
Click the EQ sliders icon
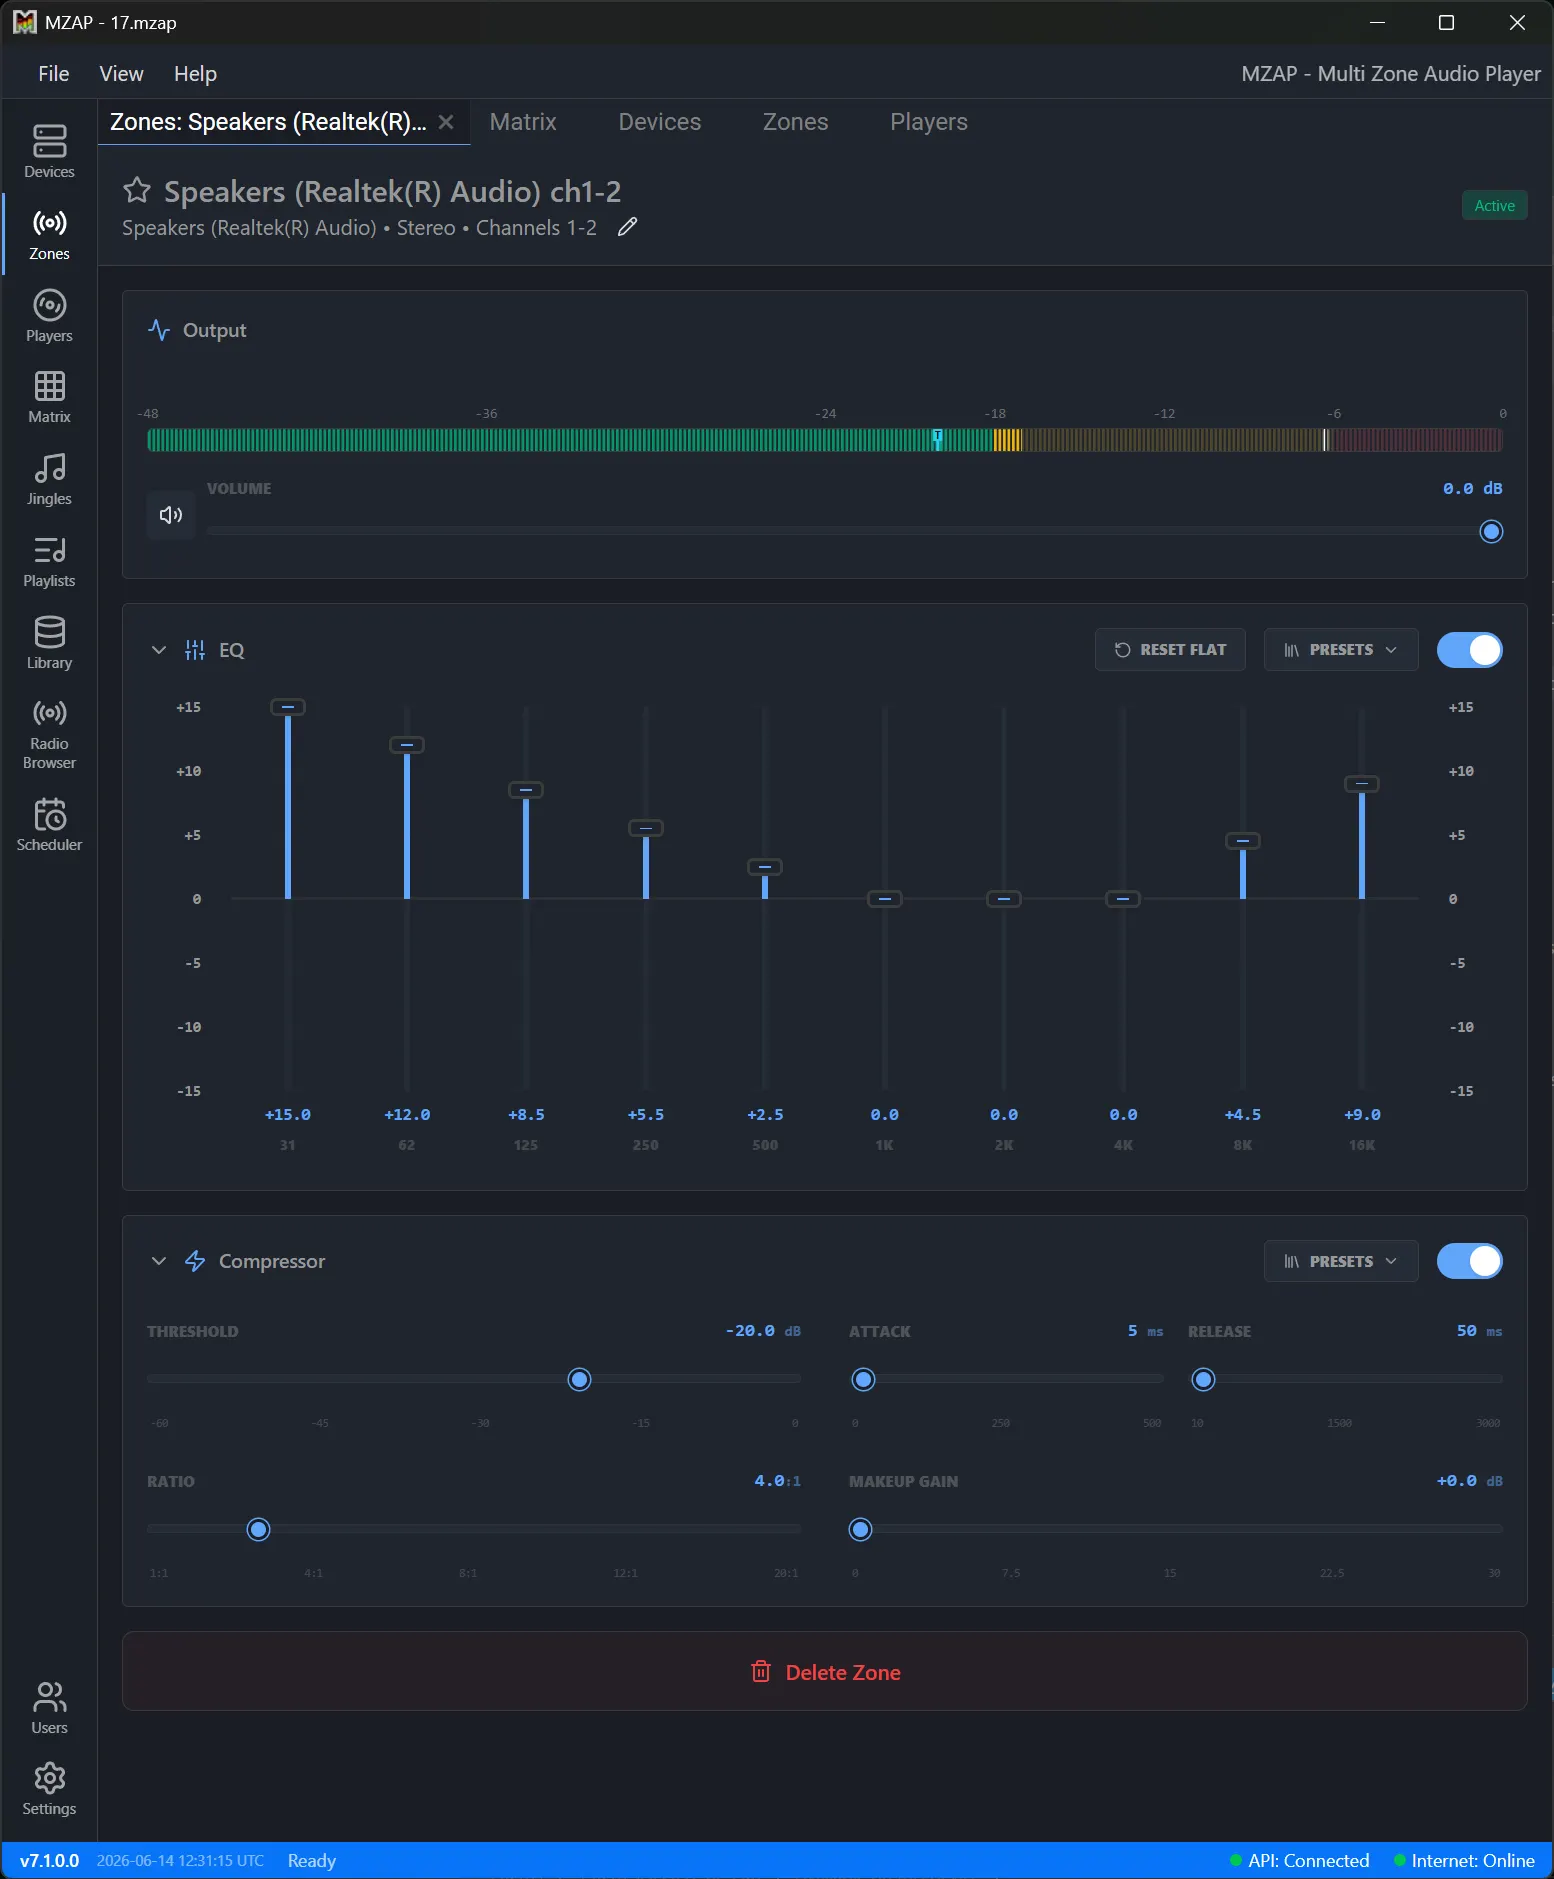click(195, 650)
